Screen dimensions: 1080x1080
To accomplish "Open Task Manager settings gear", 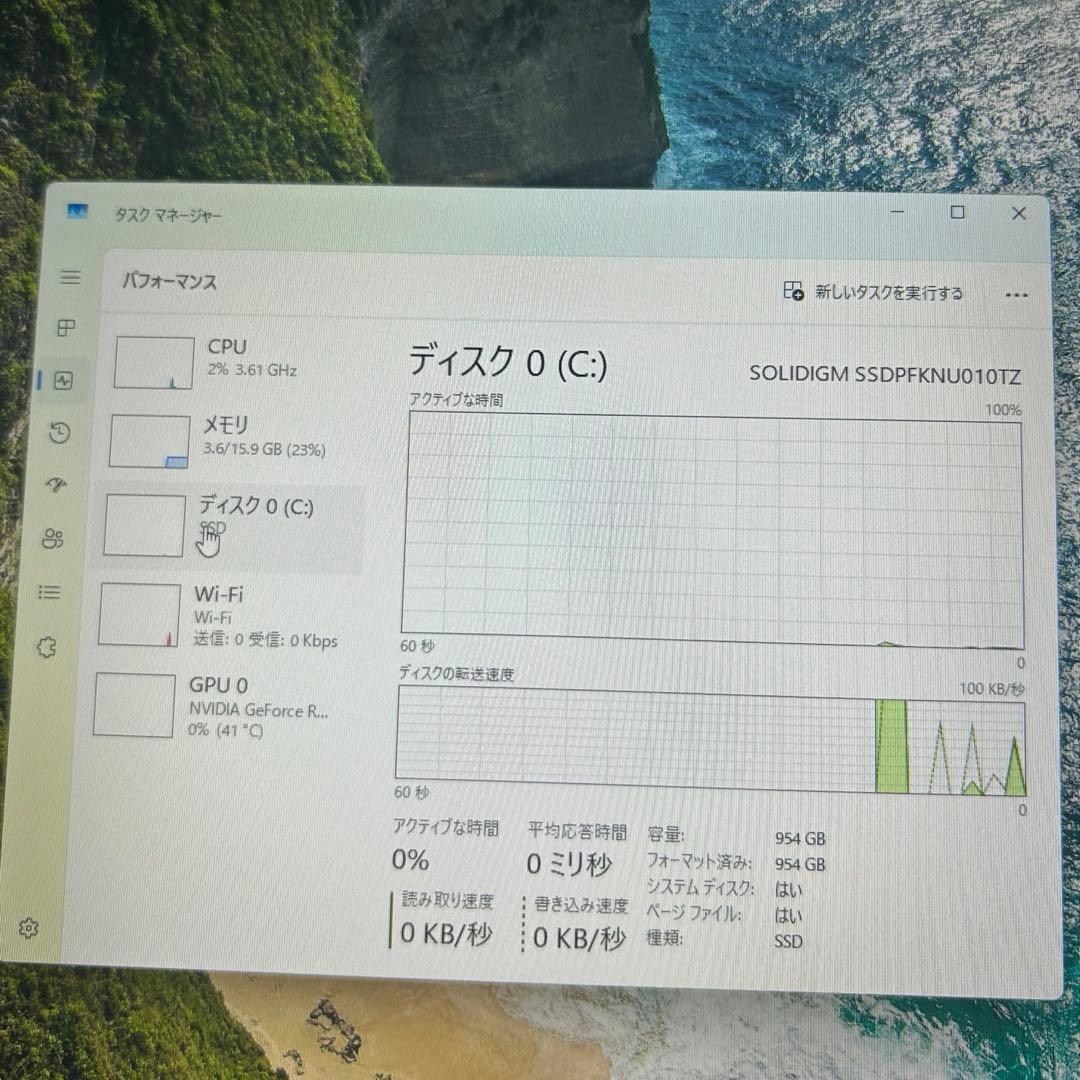I will tap(30, 928).
